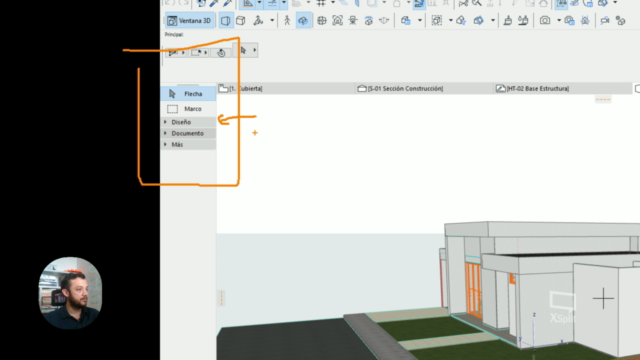Select the Surface Painter brush icon

point(508,20)
